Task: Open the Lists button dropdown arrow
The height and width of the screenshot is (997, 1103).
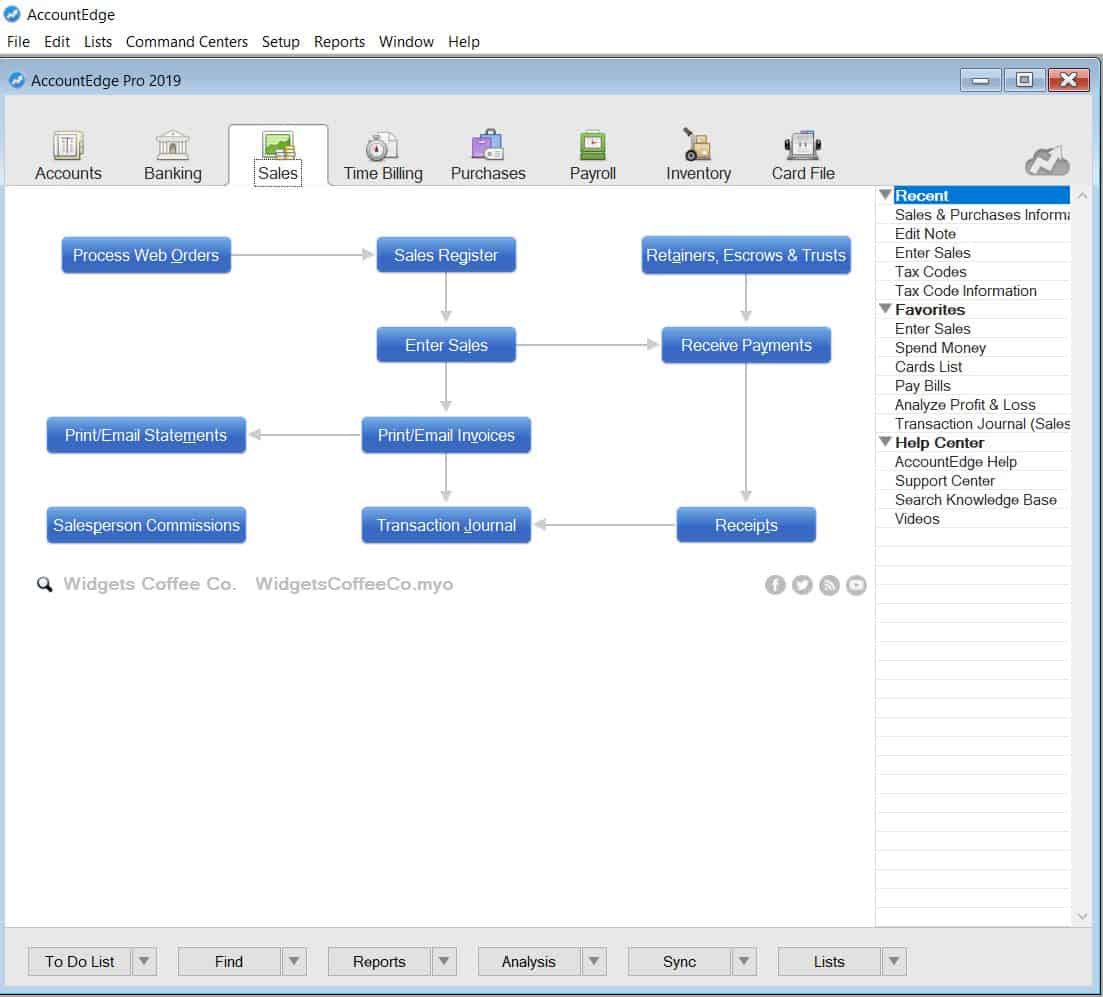Action: [893, 961]
